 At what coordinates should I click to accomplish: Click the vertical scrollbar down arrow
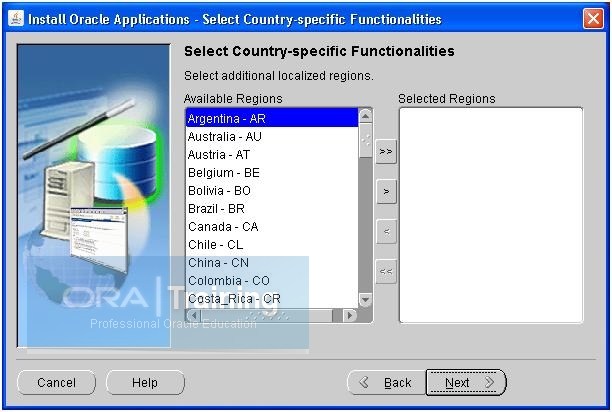[x=365, y=300]
